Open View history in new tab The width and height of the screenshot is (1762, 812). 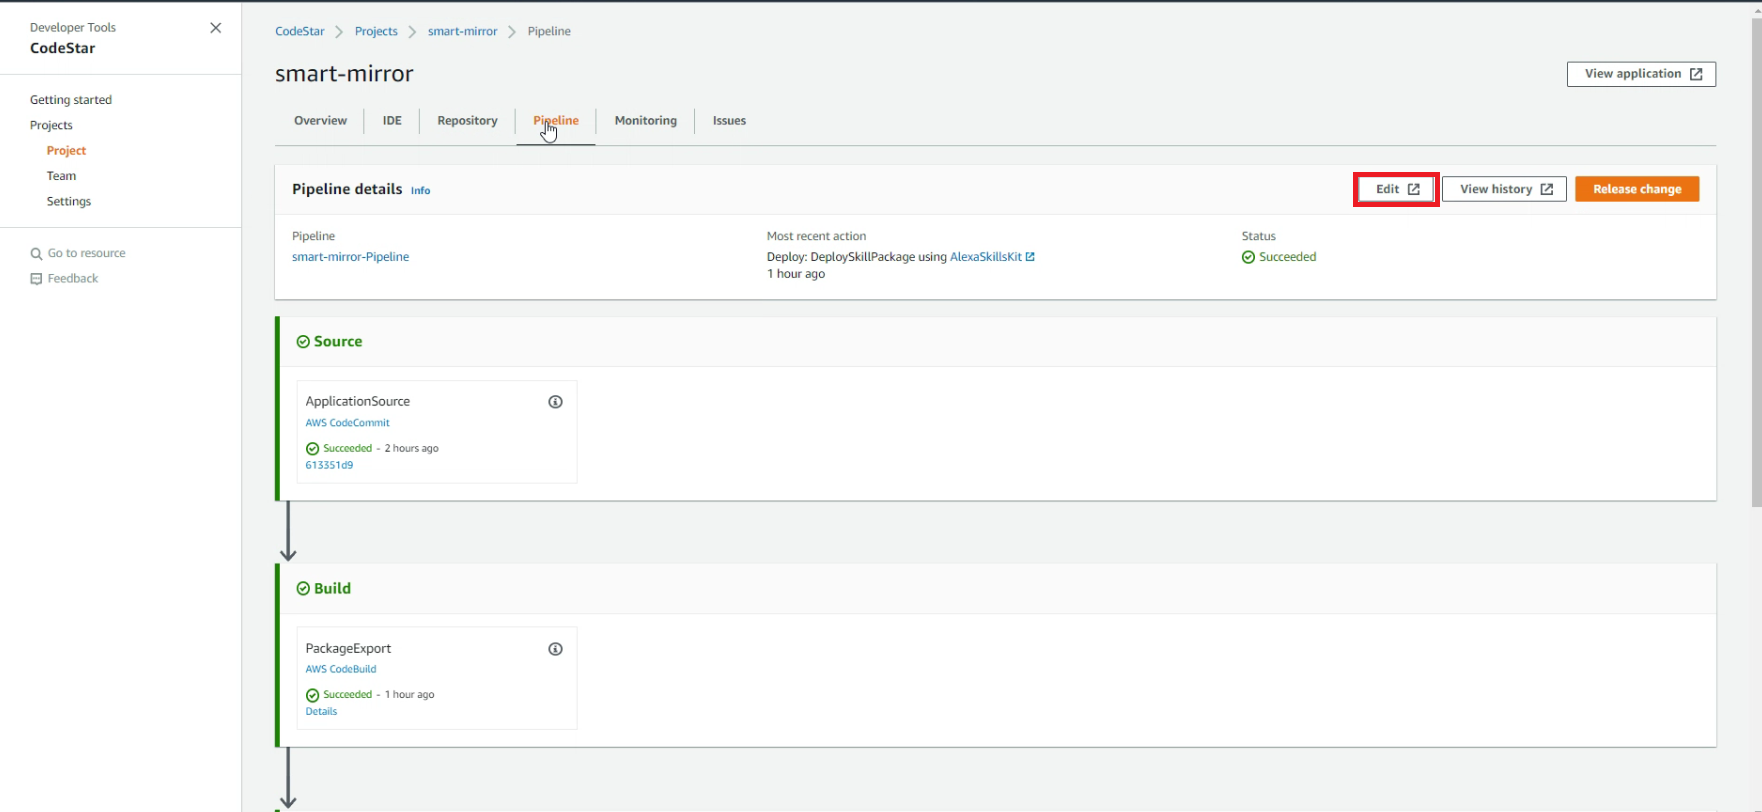coord(1505,189)
